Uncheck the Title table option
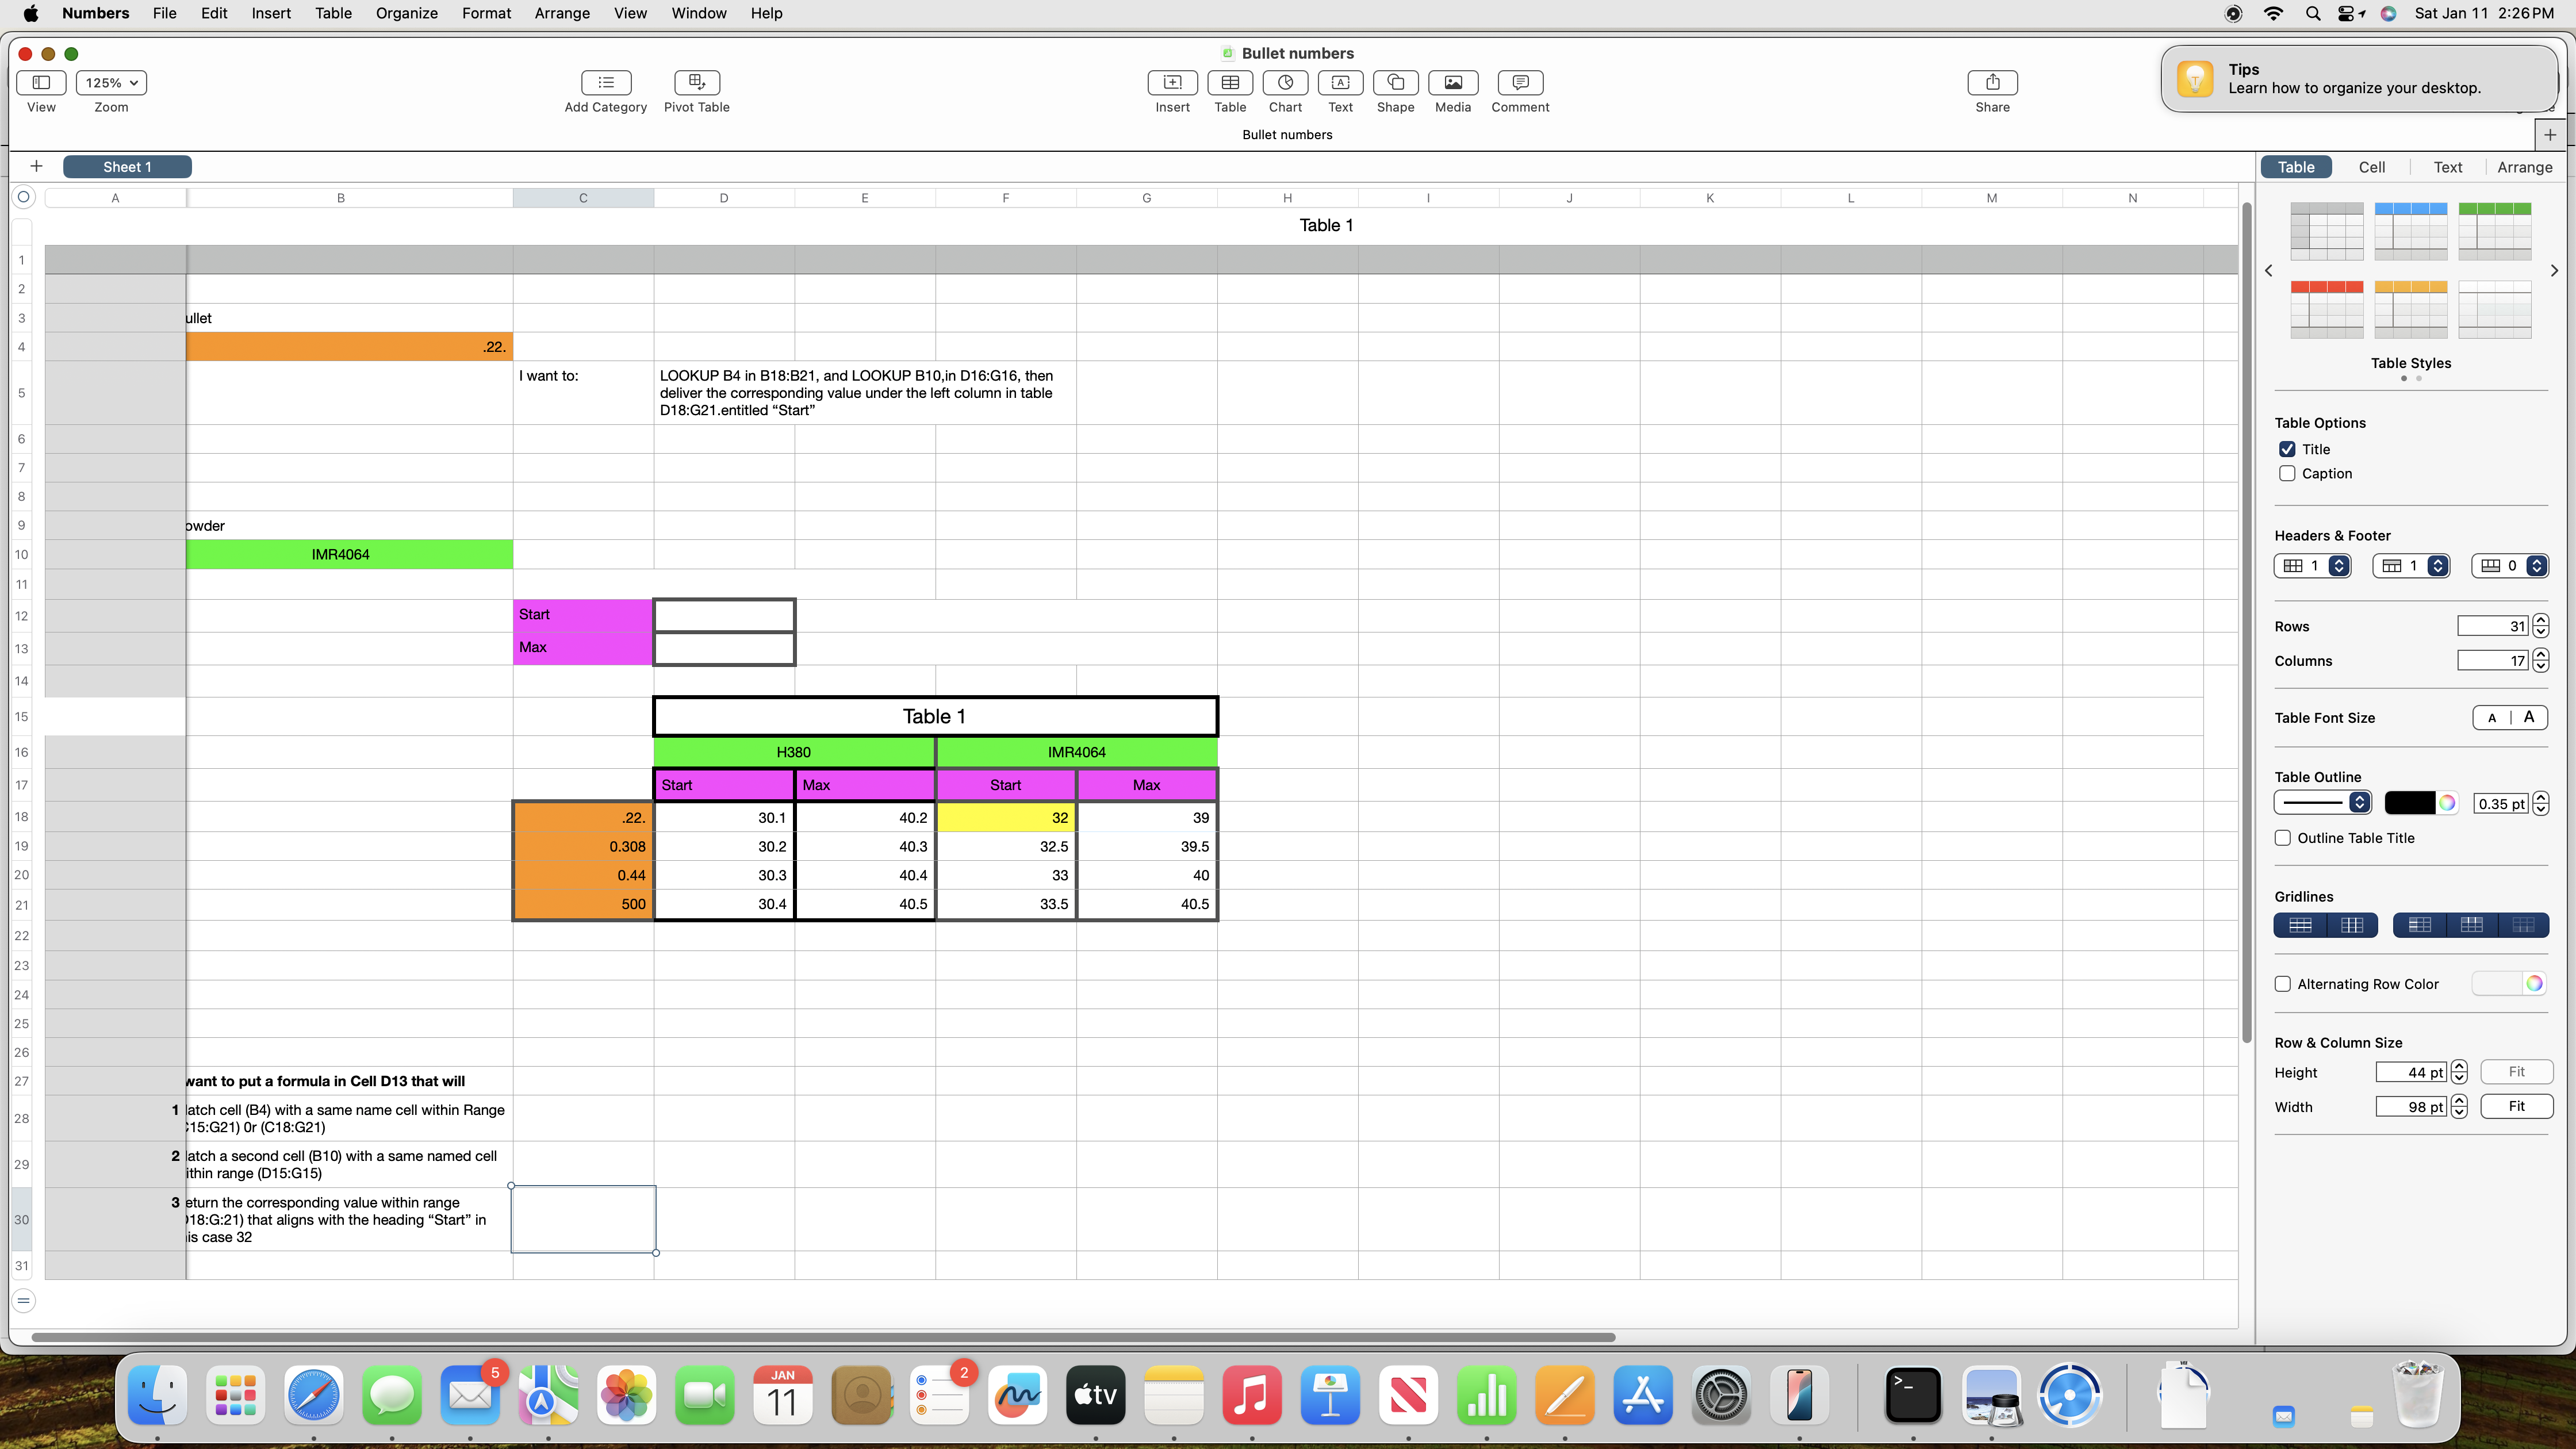Screen dimensions: 2576x1449 pyautogui.click(x=2287, y=449)
